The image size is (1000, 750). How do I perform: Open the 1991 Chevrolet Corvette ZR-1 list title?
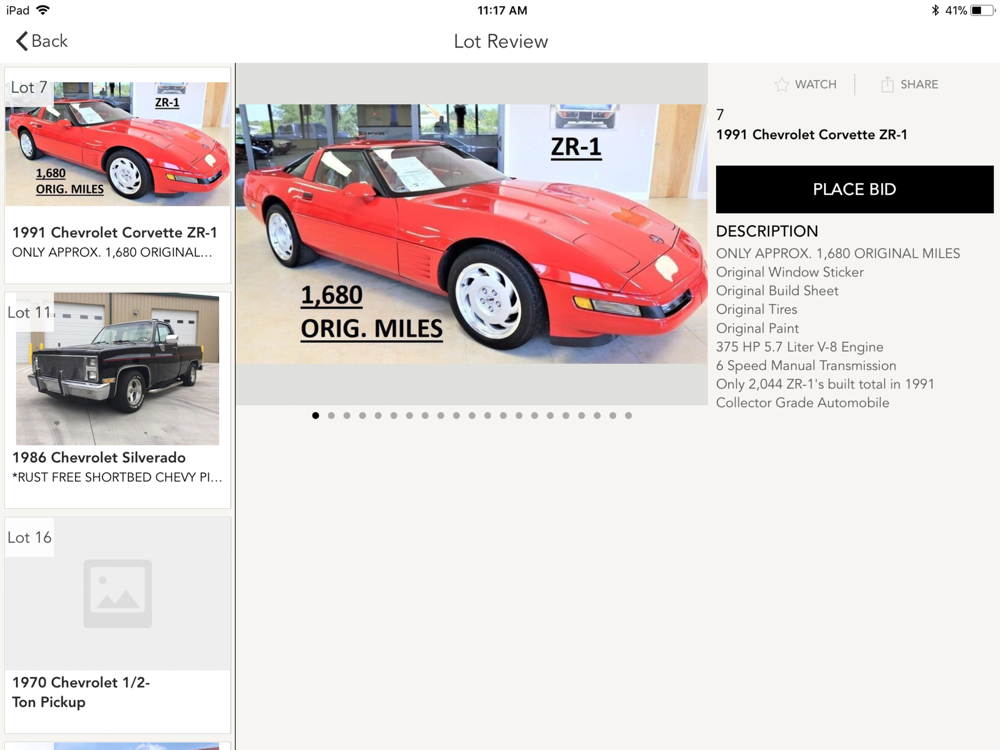pos(115,232)
